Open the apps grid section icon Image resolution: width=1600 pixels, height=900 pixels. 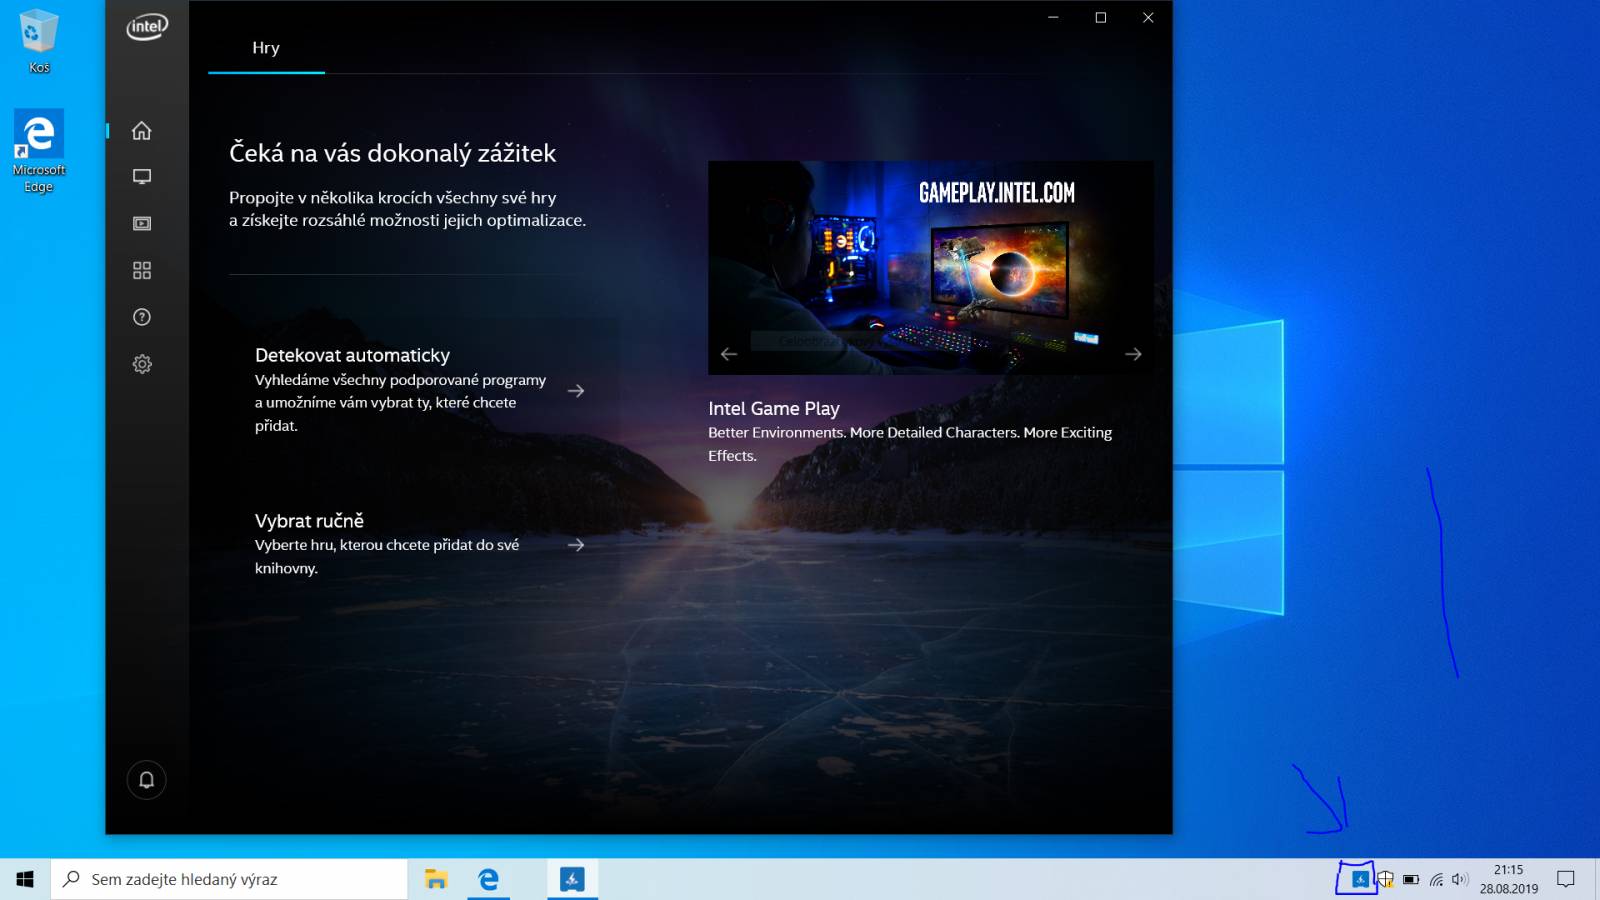pyautogui.click(x=142, y=270)
